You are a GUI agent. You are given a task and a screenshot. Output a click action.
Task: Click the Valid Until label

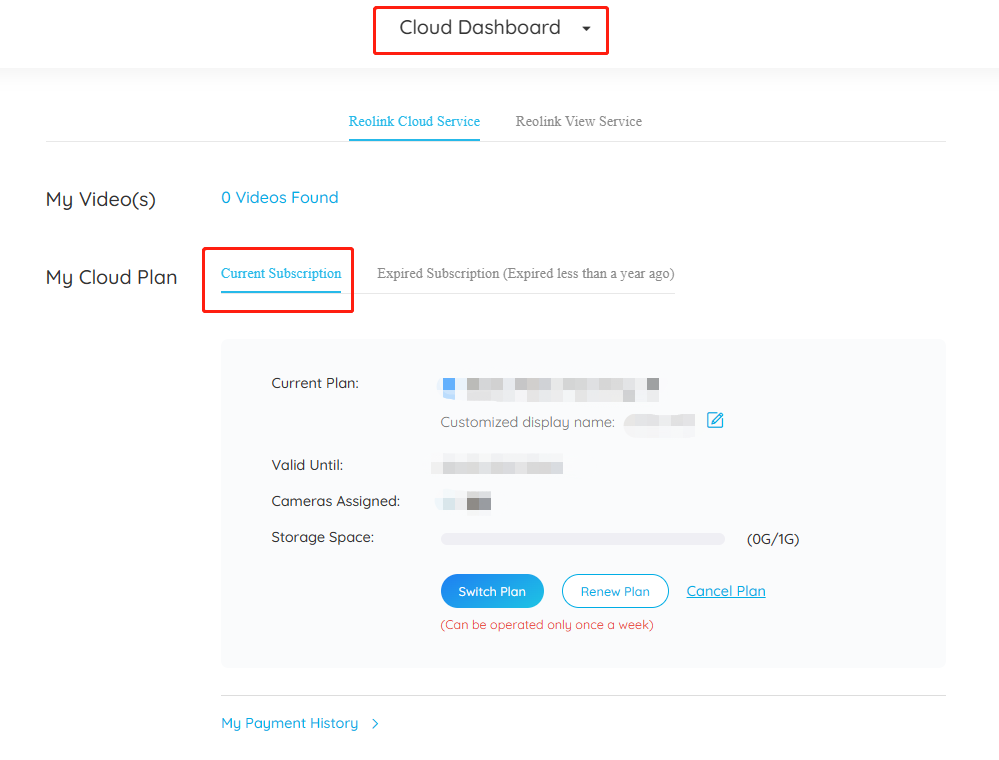(307, 465)
